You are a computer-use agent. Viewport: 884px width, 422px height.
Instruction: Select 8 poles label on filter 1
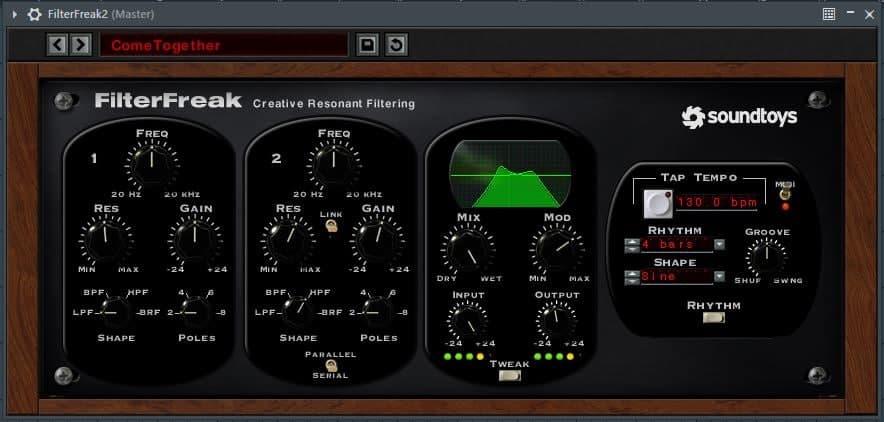pos(223,313)
